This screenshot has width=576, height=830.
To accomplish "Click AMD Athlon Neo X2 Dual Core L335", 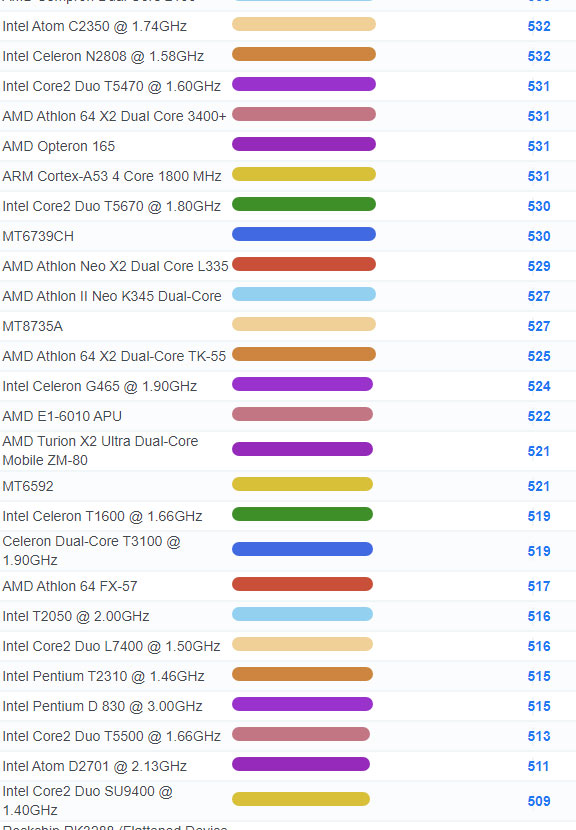I will 115,266.
